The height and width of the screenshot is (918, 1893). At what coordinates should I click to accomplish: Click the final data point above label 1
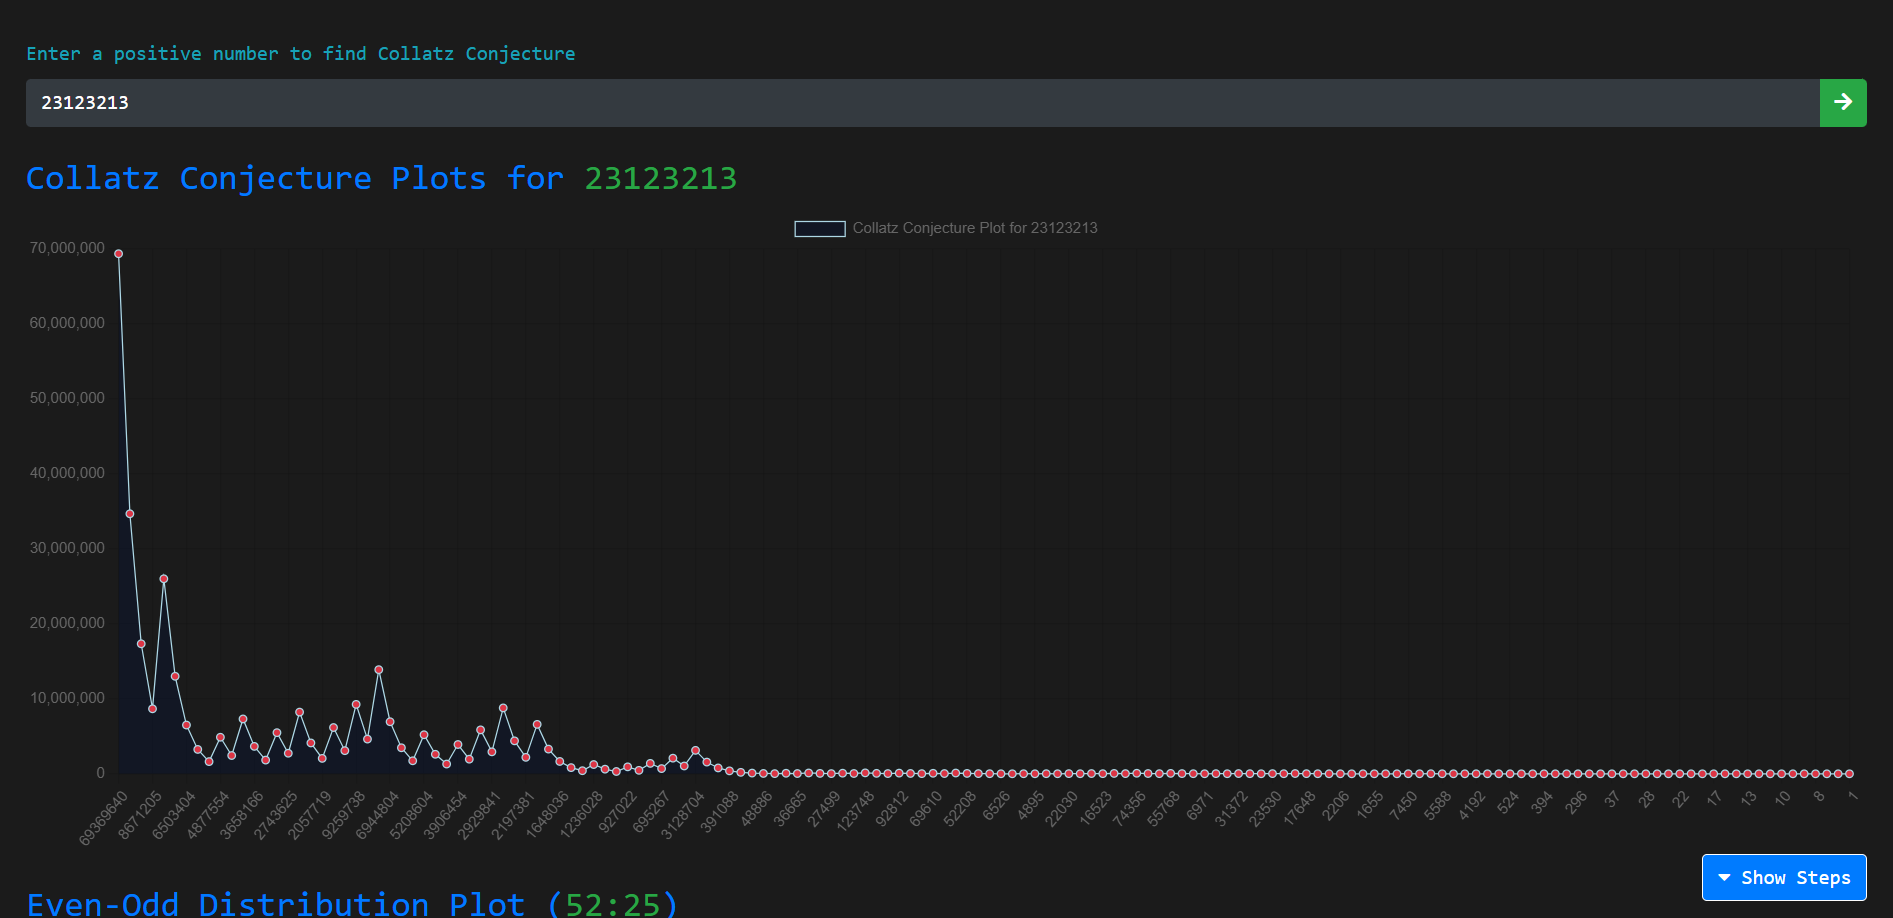tap(1849, 773)
